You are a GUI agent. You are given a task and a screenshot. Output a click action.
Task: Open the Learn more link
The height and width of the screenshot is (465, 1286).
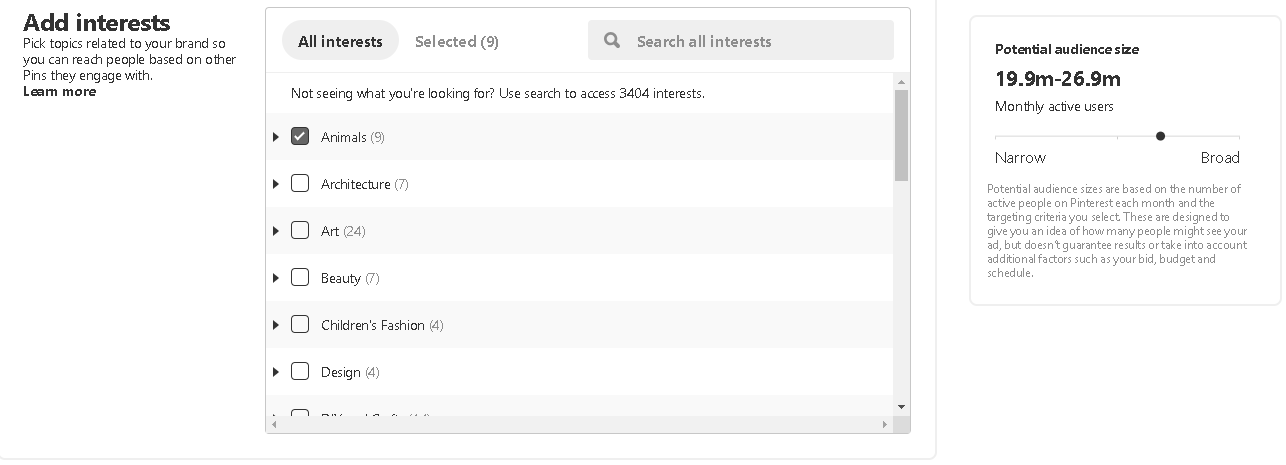(60, 91)
